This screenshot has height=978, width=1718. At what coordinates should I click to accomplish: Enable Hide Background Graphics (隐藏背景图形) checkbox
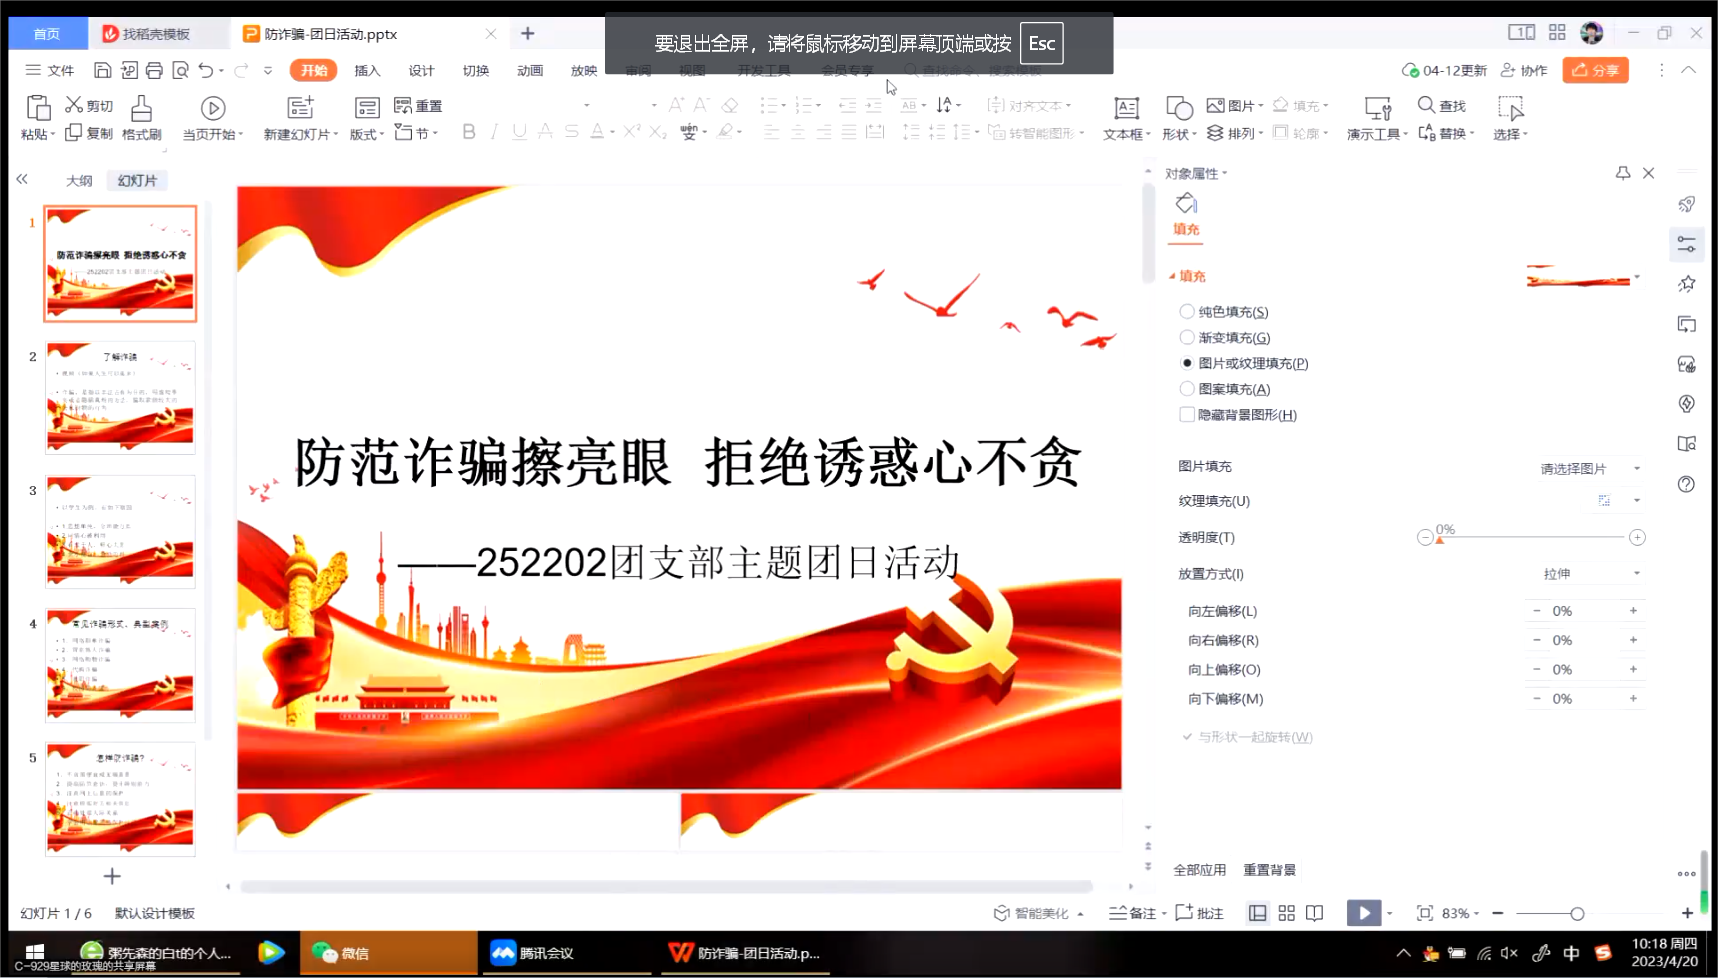point(1187,415)
